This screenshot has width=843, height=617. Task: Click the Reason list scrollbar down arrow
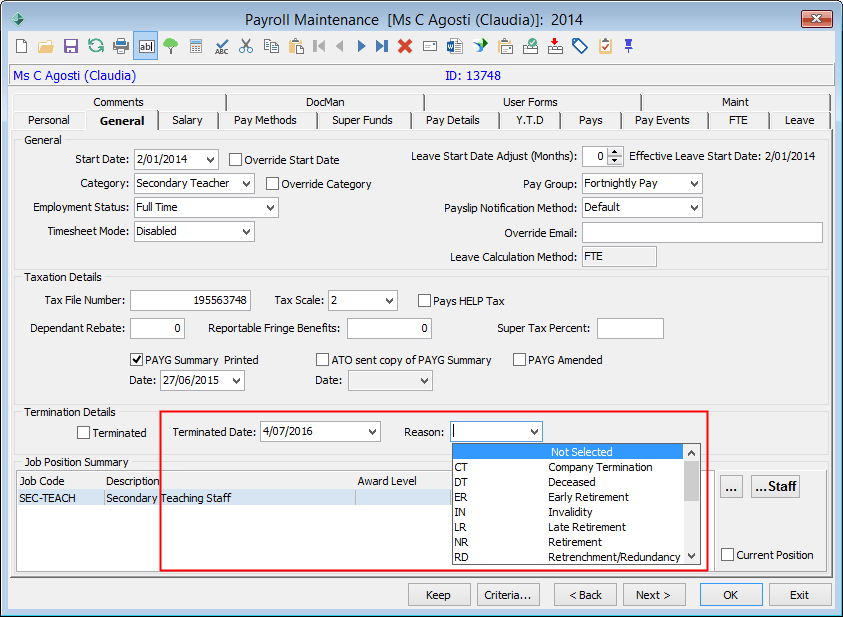691,556
